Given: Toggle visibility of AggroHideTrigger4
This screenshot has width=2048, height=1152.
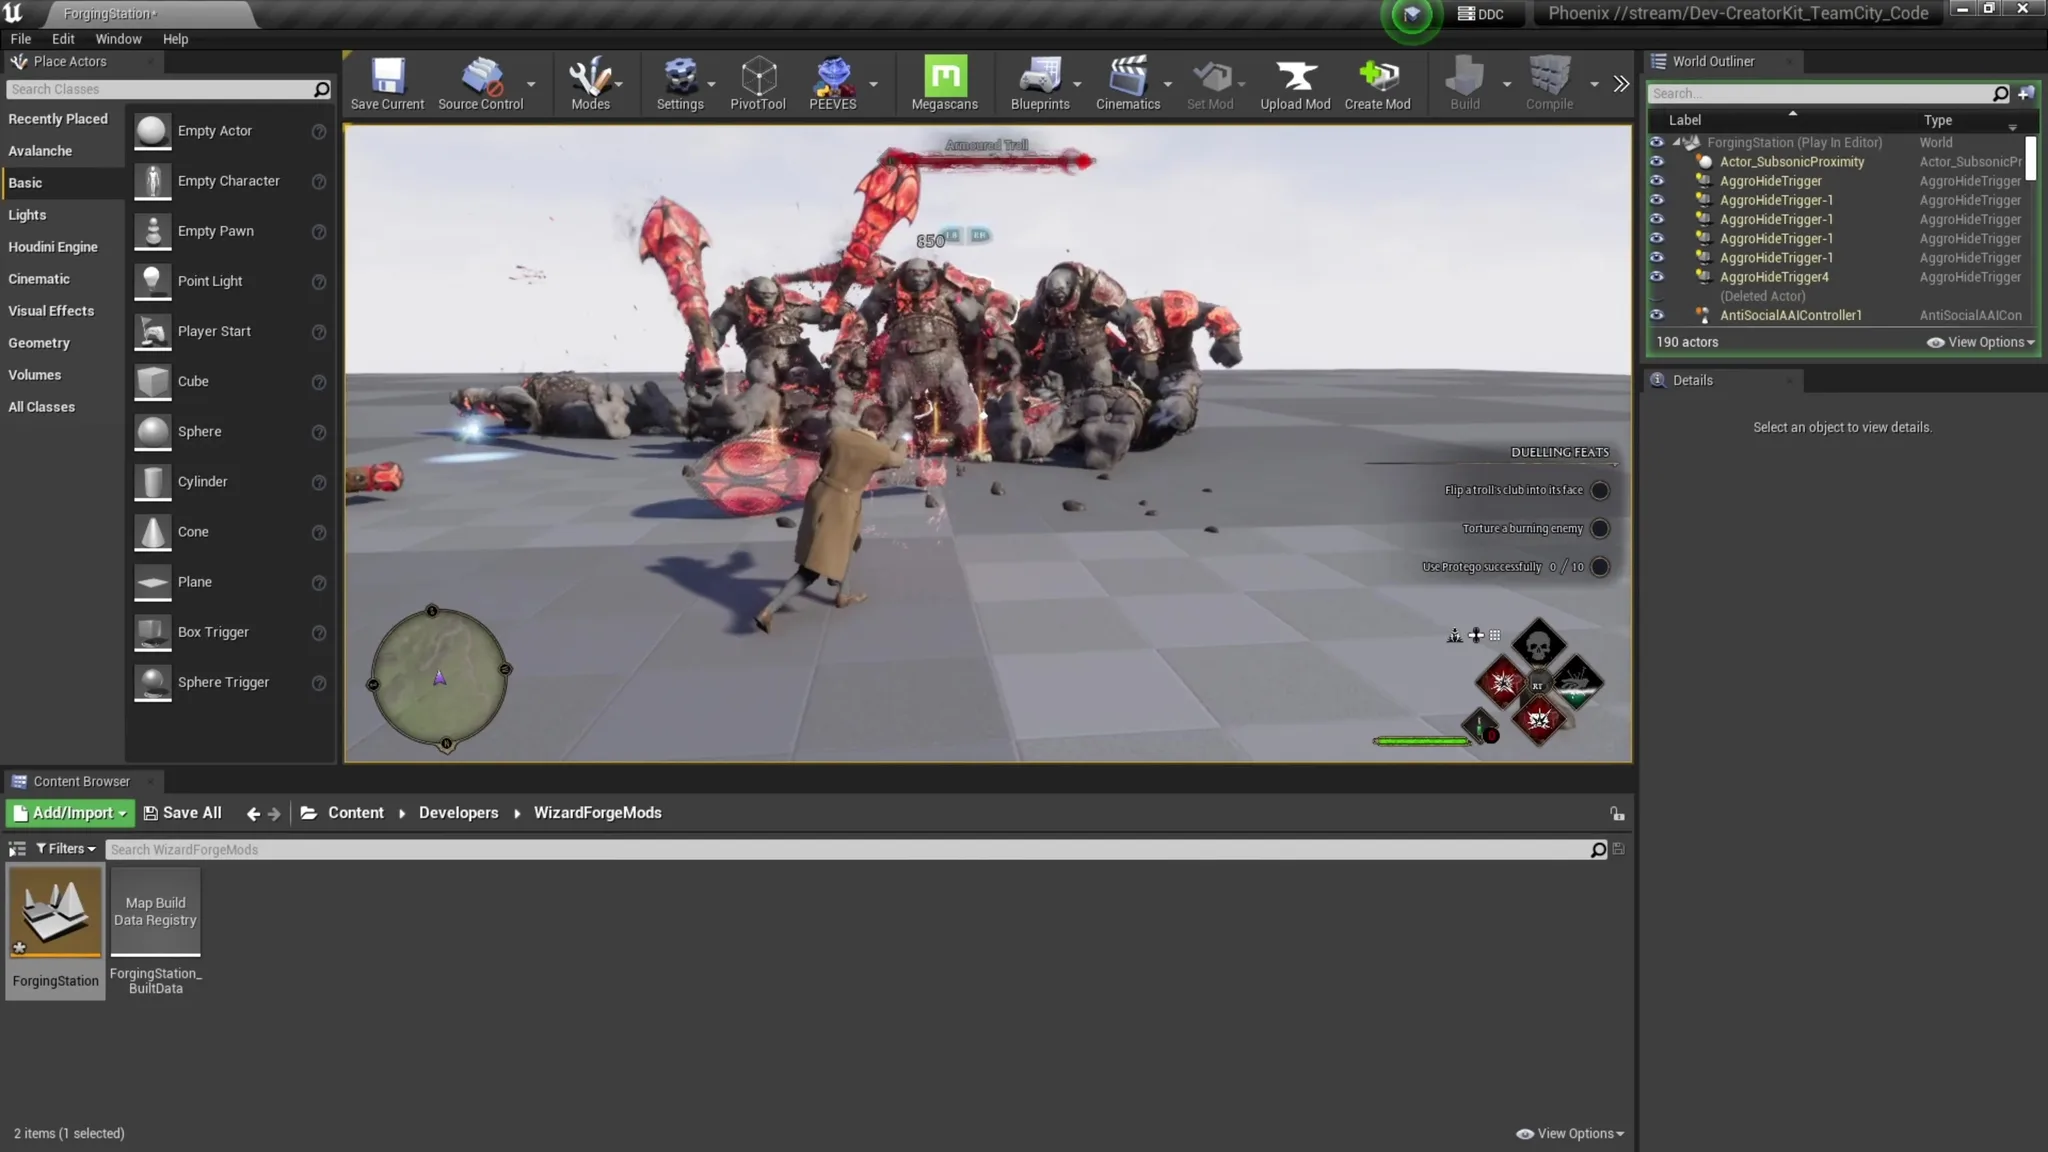Looking at the screenshot, I should coord(1657,277).
